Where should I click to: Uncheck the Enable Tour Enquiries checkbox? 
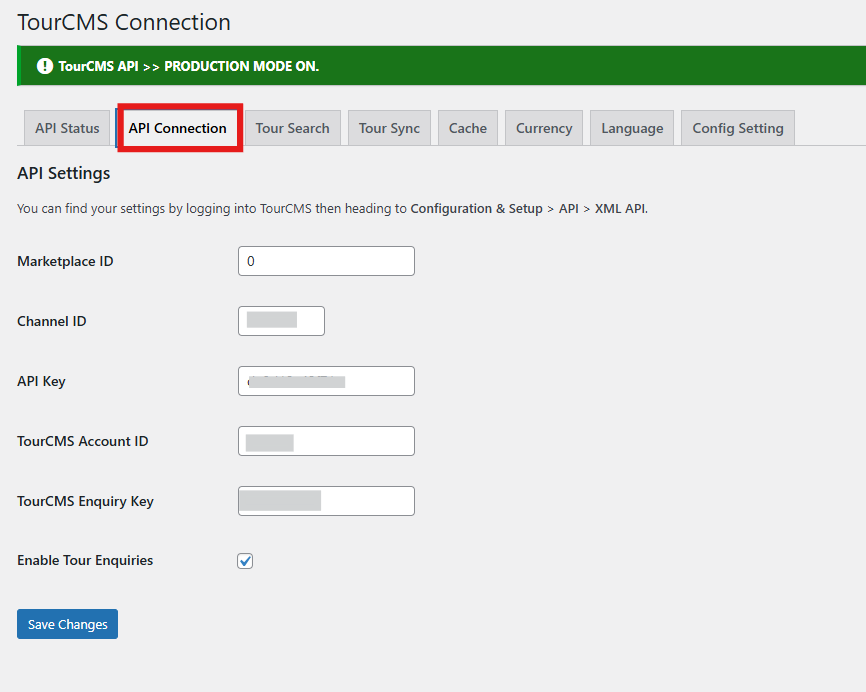(x=245, y=561)
